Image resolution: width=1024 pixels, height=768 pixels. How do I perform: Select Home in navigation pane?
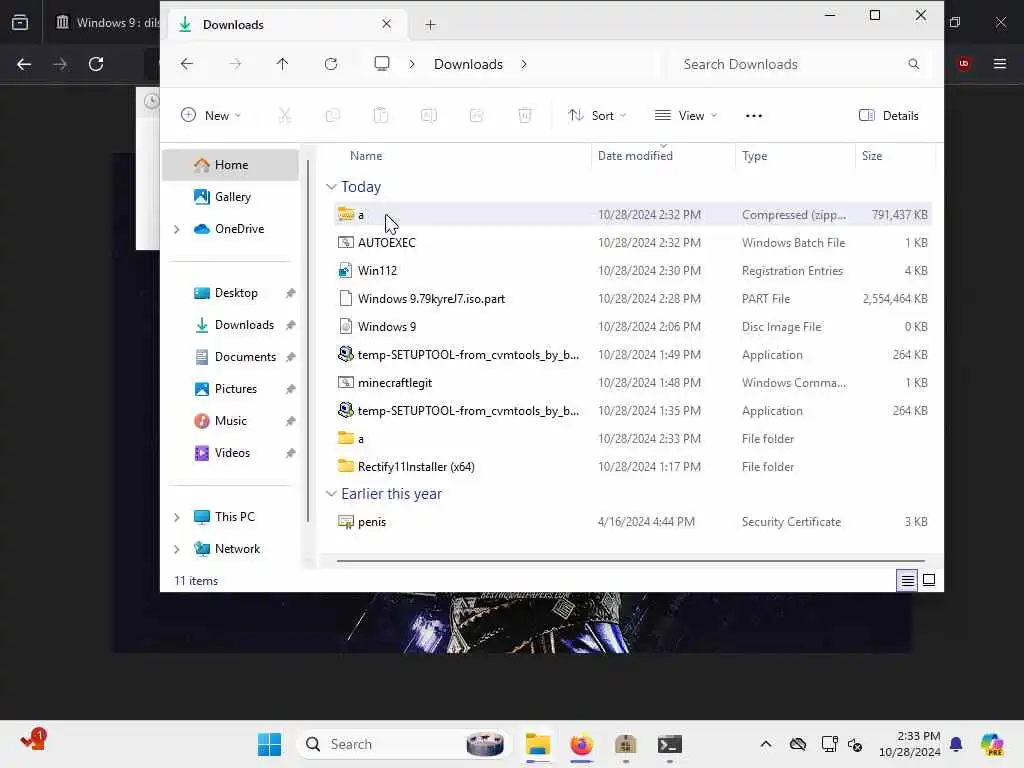coord(231,165)
